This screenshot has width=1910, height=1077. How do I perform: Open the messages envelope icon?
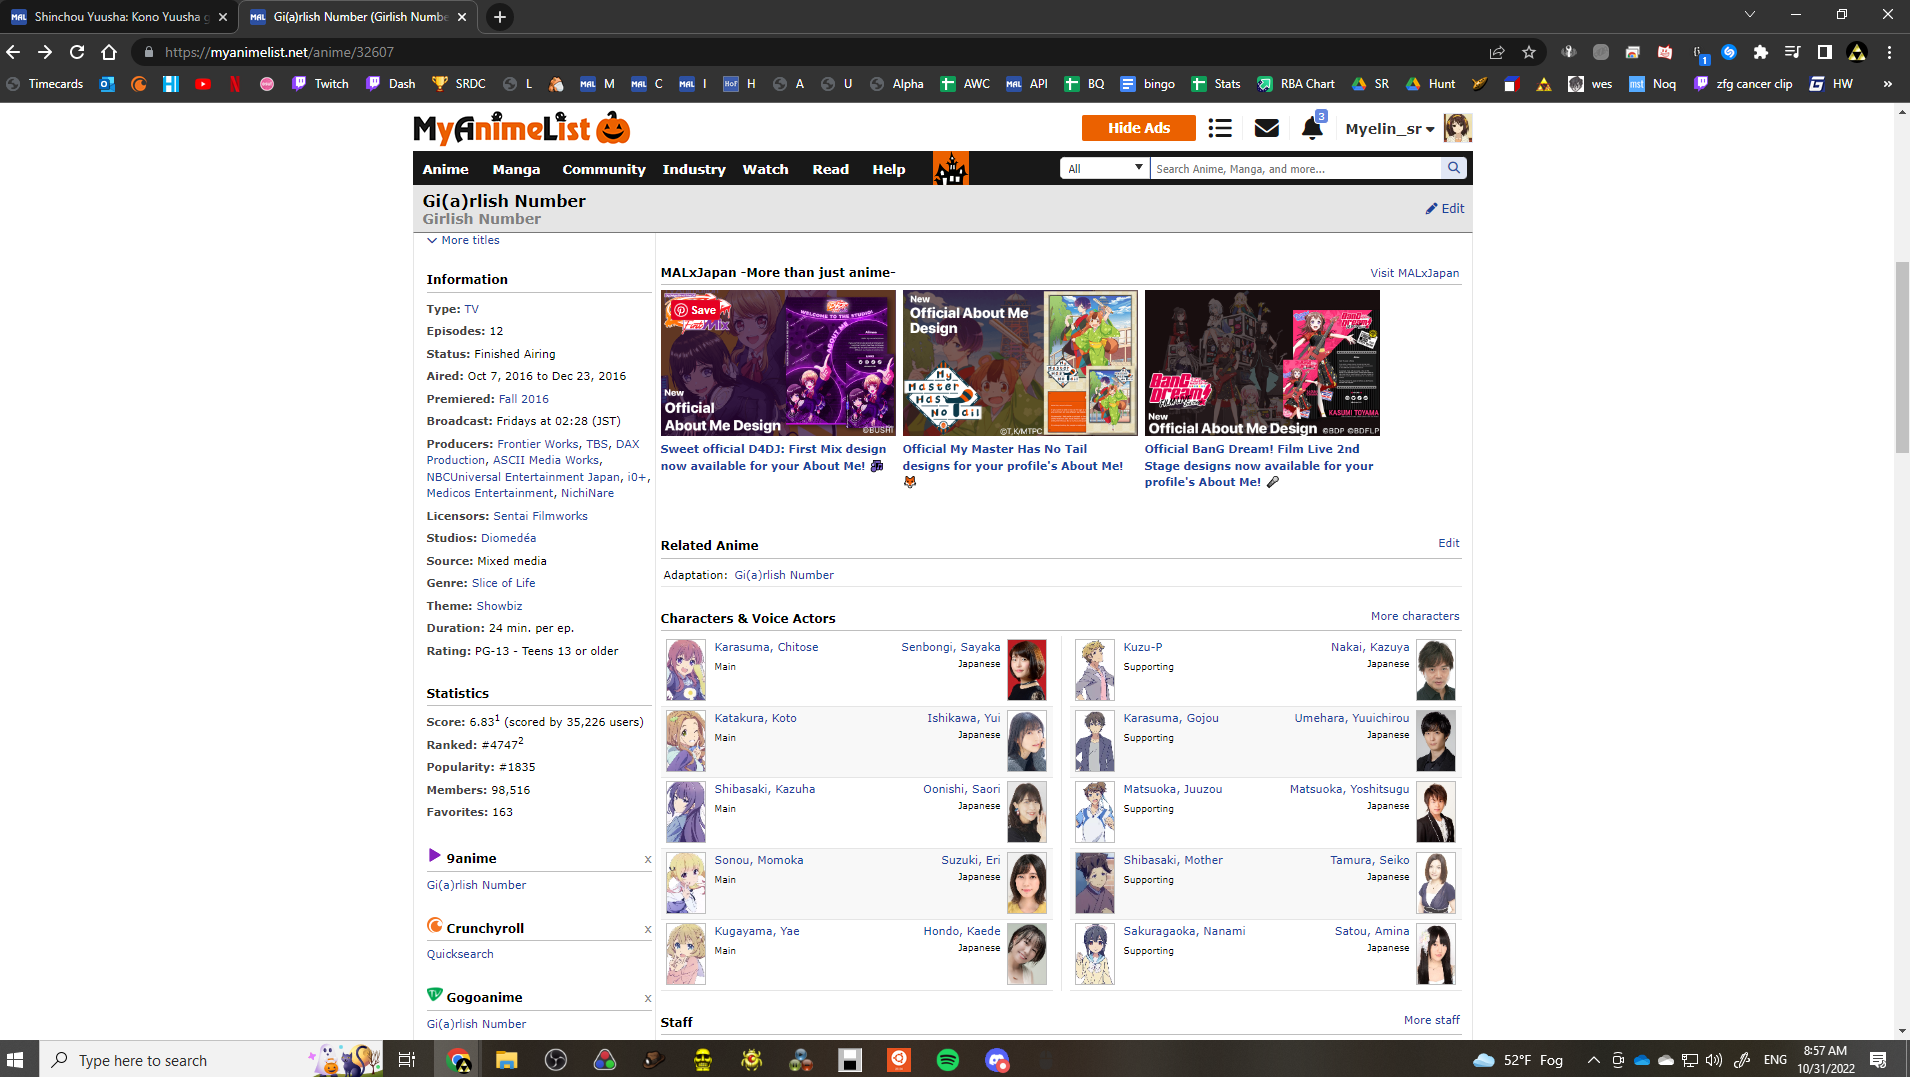tap(1266, 128)
